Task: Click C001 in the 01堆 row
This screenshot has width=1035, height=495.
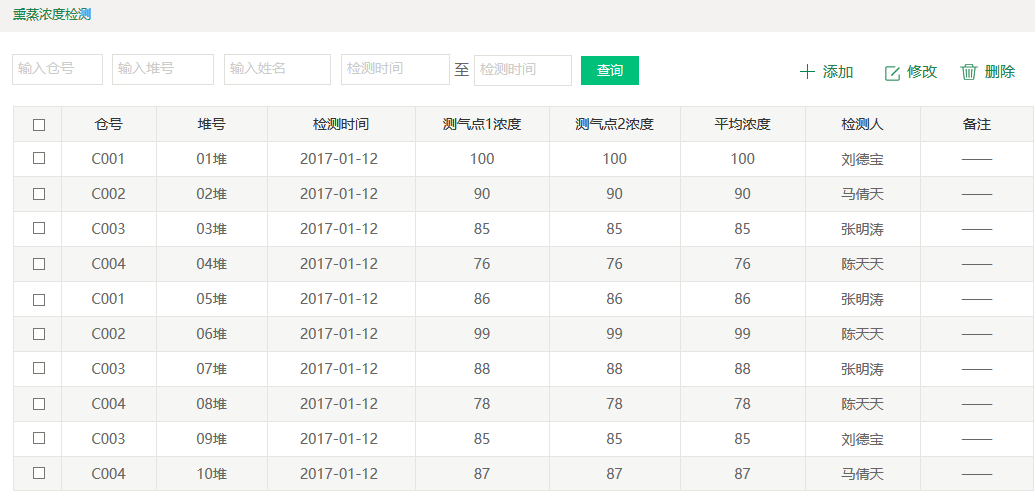Action: click(108, 159)
